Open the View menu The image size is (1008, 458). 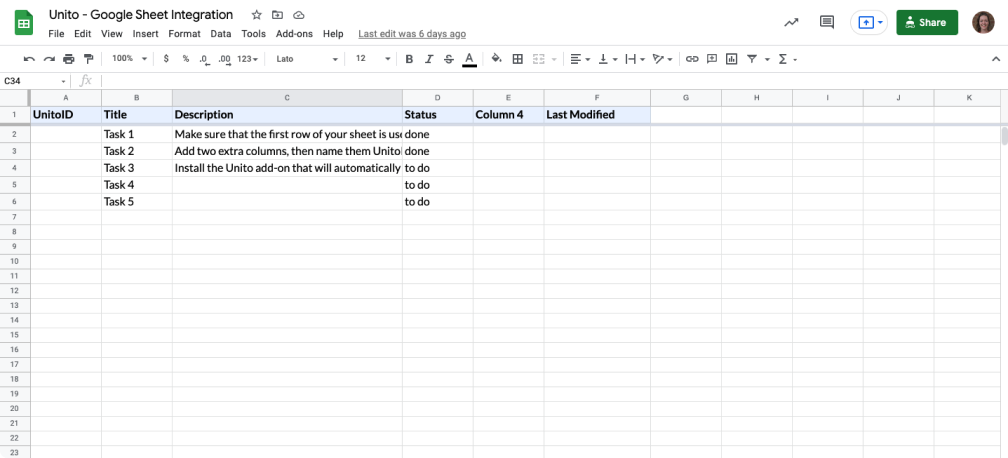112,34
